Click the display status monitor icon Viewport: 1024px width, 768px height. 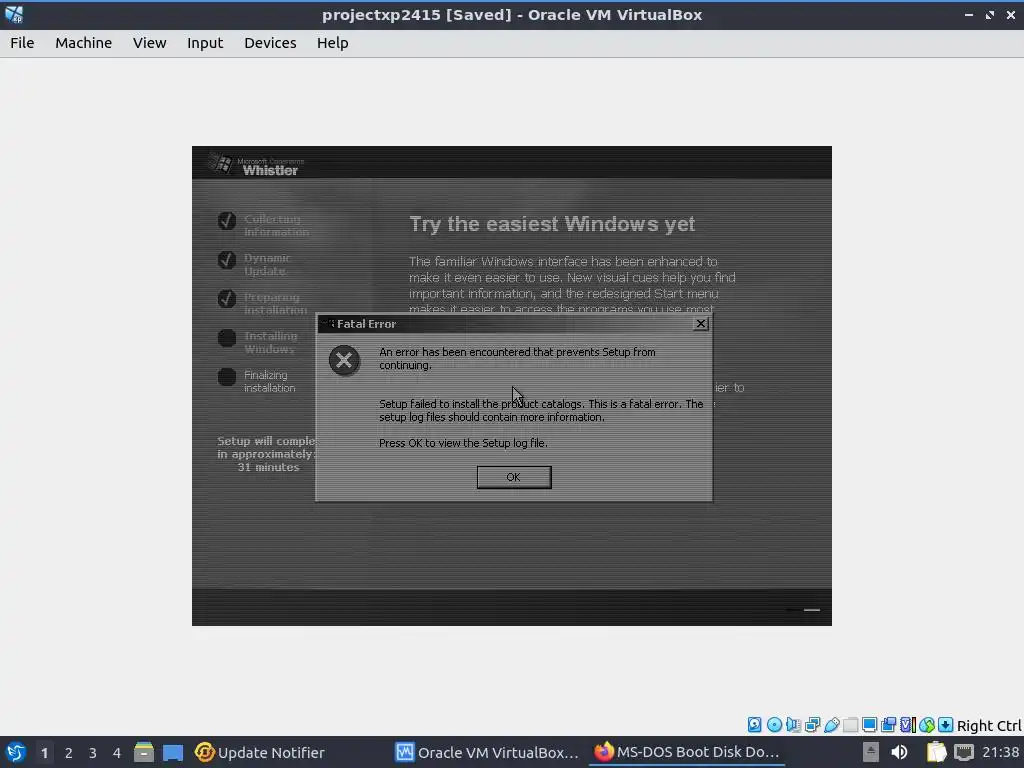tap(869, 724)
